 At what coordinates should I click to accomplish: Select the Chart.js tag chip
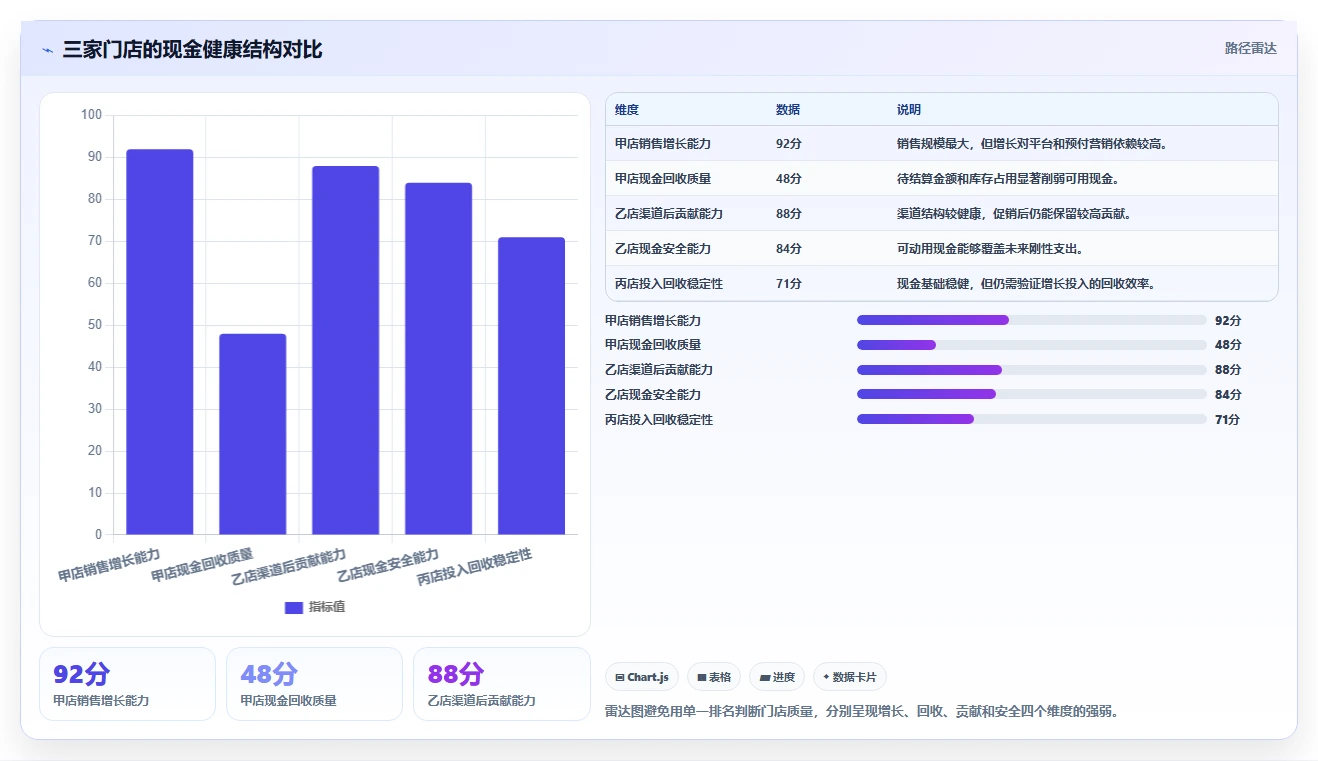tap(642, 677)
